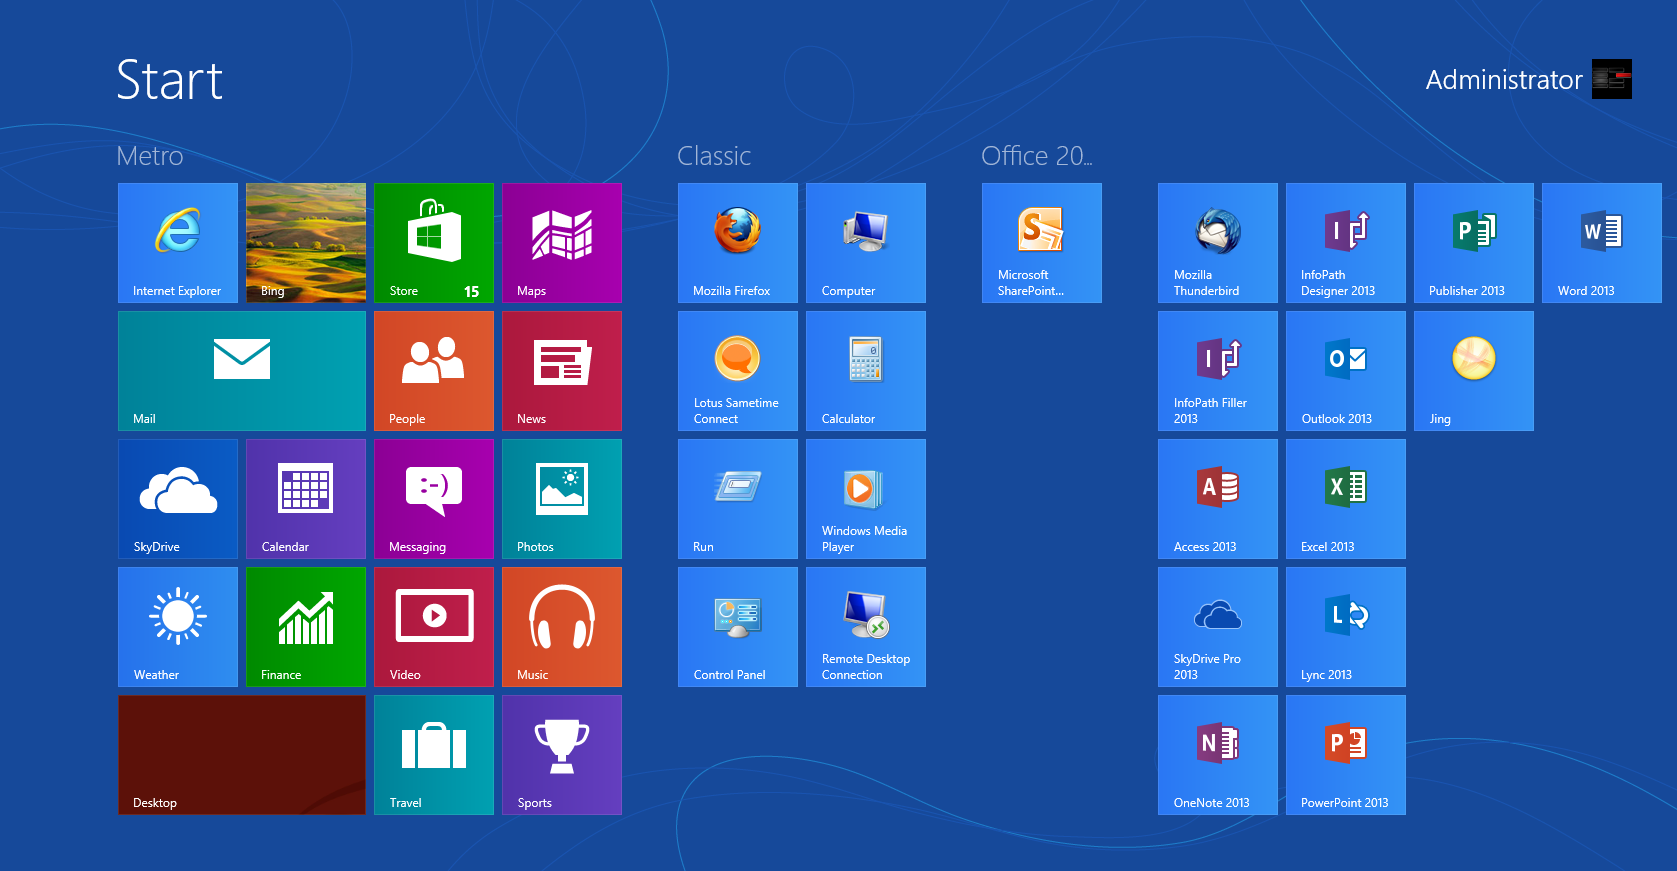Launch Outlook 2013

point(1346,371)
